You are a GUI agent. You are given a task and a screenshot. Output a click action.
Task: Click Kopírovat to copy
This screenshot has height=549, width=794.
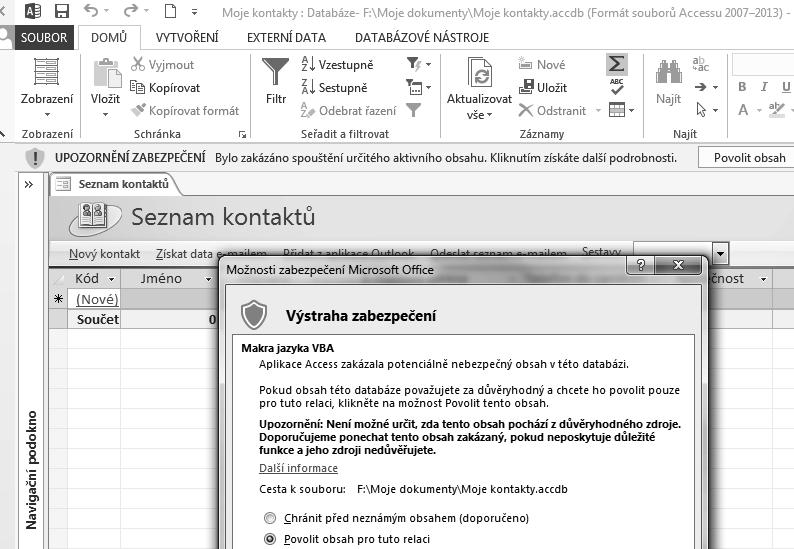[165, 88]
